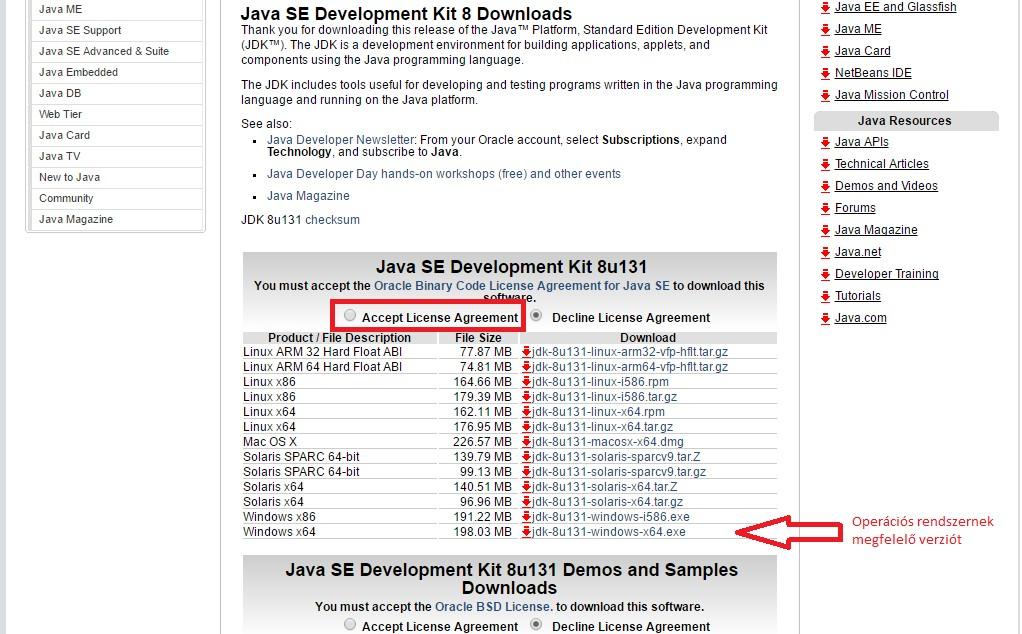Download jdk-8u131-windows-x64.exe file link
The height and width of the screenshot is (634, 1022).
[x=609, y=532]
